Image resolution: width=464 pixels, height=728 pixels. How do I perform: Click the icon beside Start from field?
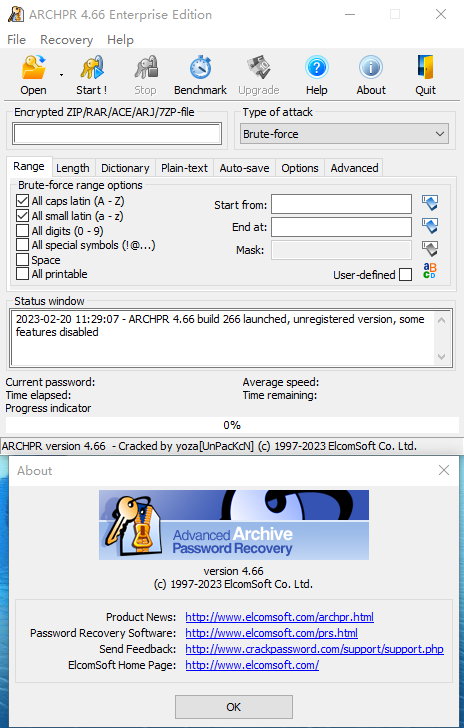pos(430,203)
